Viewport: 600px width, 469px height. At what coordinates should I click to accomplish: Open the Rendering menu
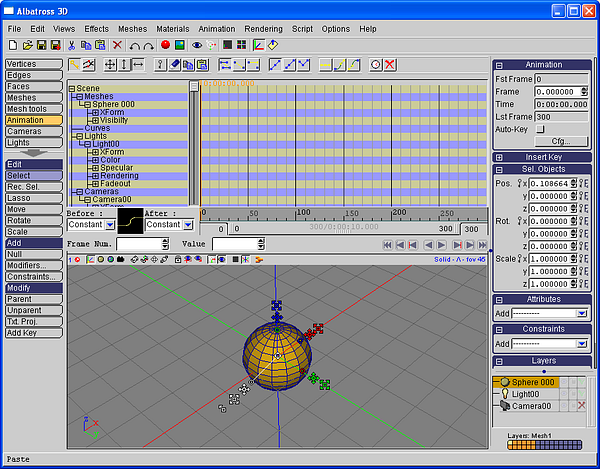click(x=263, y=29)
